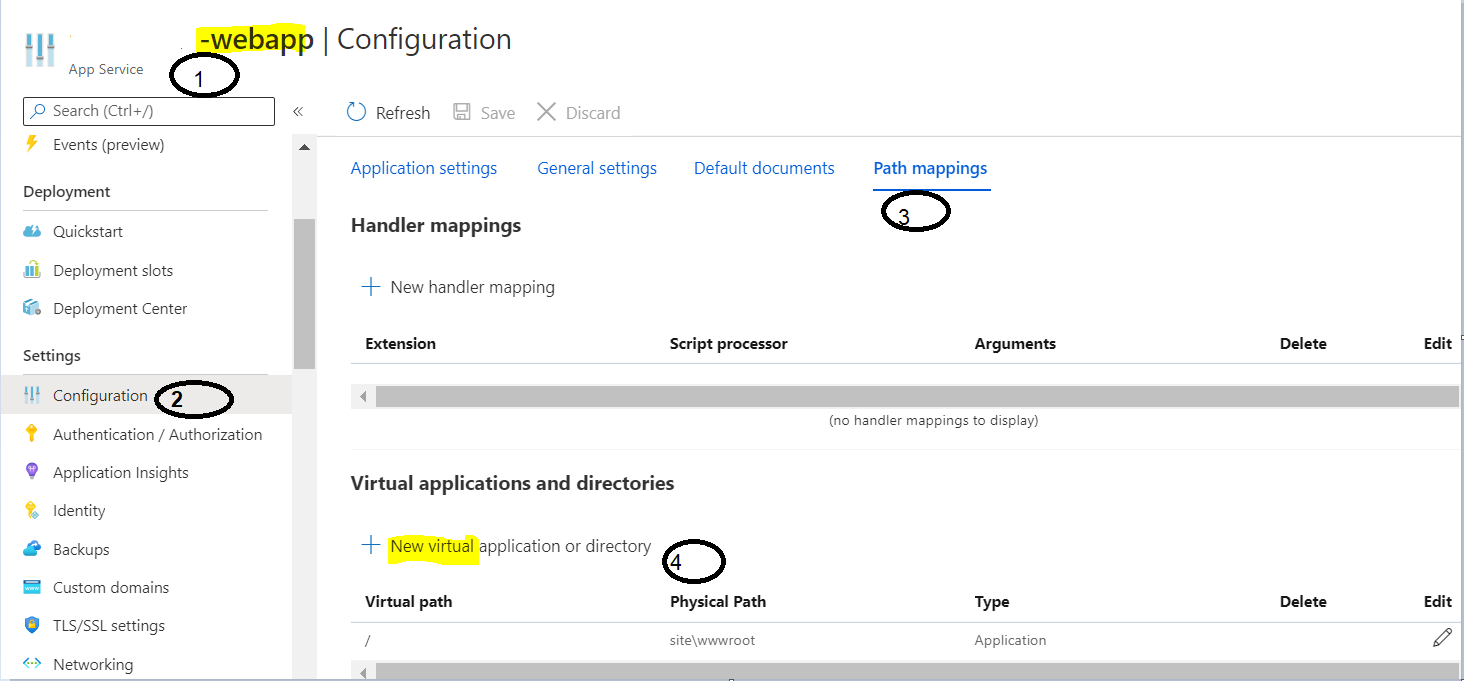The height and width of the screenshot is (681, 1464).
Task: Click the site\wwwroot physical path cell
Action: tap(713, 640)
